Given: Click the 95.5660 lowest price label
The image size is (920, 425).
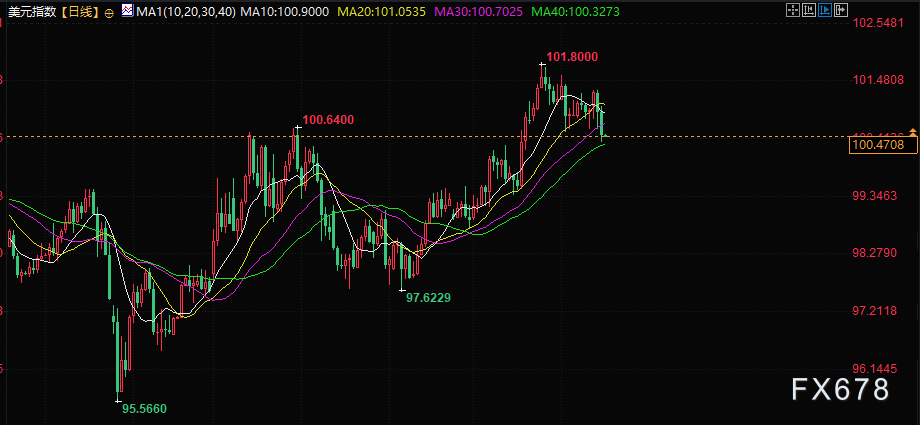Looking at the screenshot, I should 144,408.
